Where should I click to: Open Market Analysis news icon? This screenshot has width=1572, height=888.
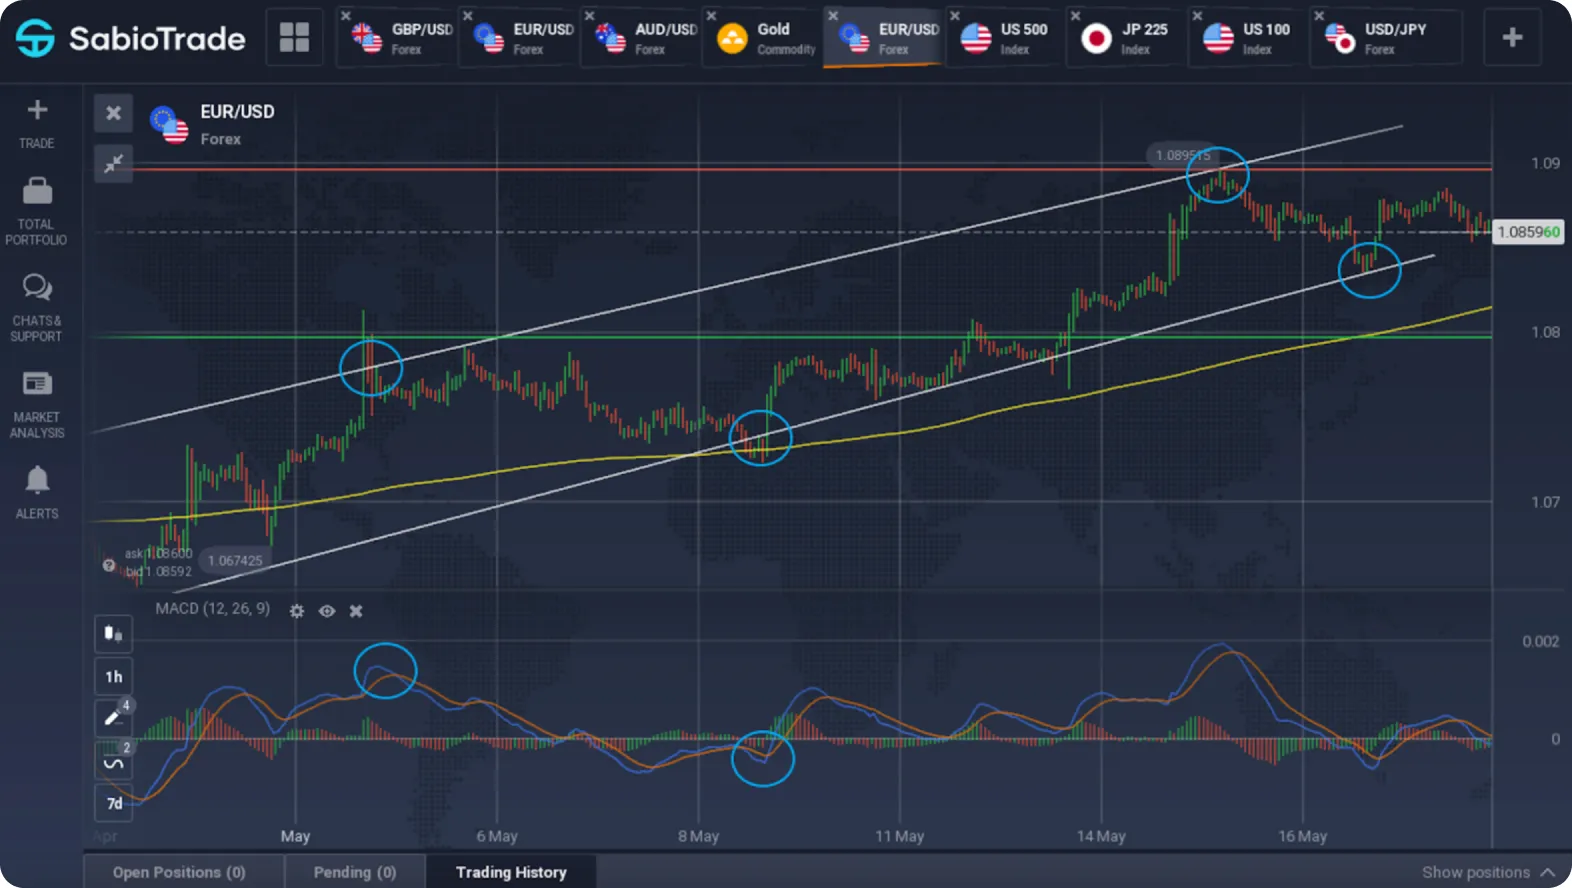[37, 383]
